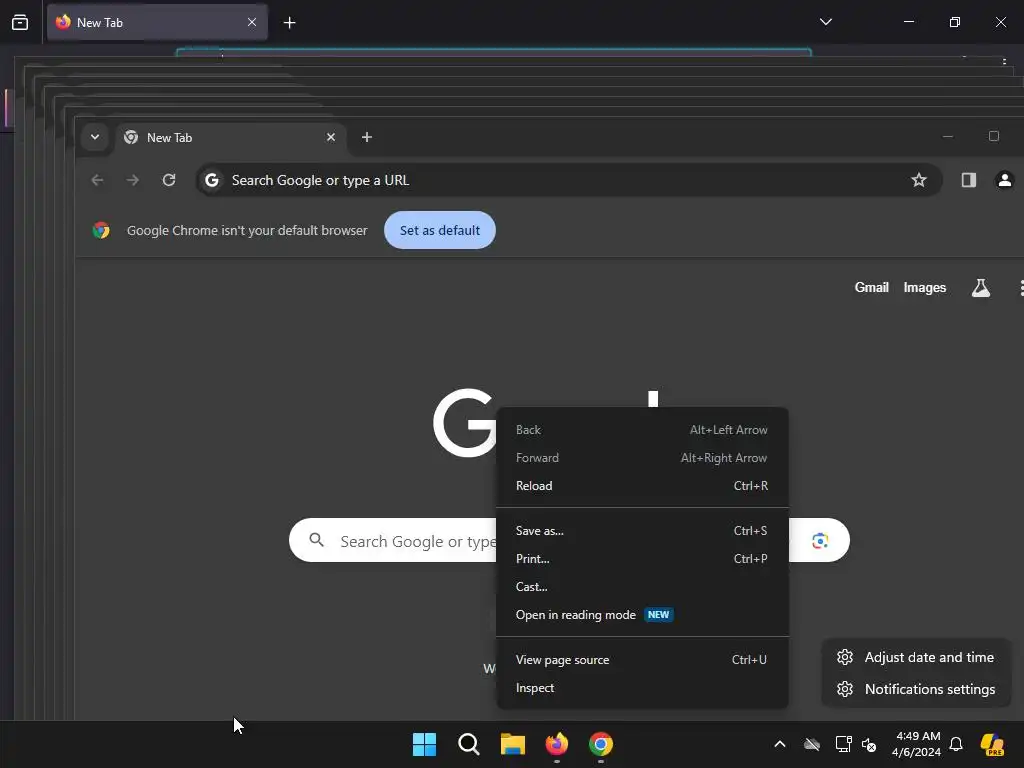The height and width of the screenshot is (768, 1024).
Task: Open Firefox recent browsing panel icon
Action: click(20, 22)
